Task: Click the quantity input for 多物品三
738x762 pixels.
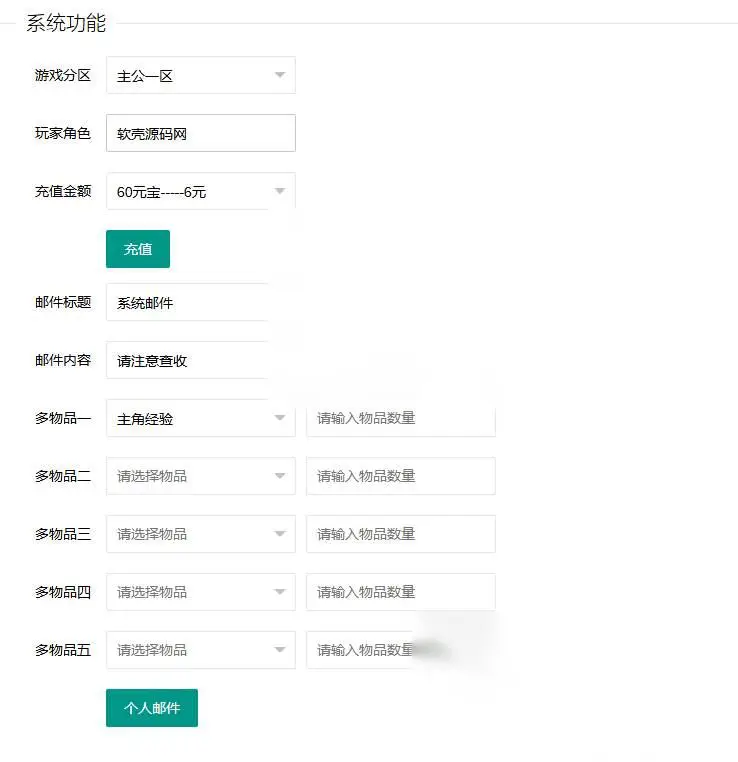Action: pos(401,534)
